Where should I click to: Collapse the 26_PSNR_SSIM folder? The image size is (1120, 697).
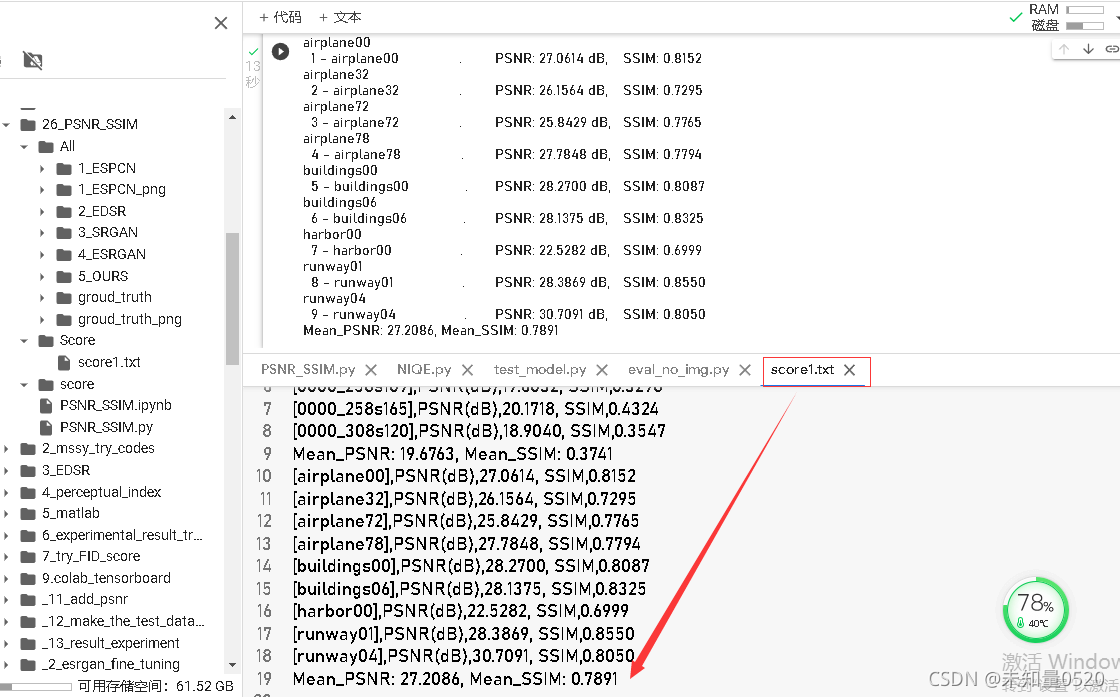8,124
